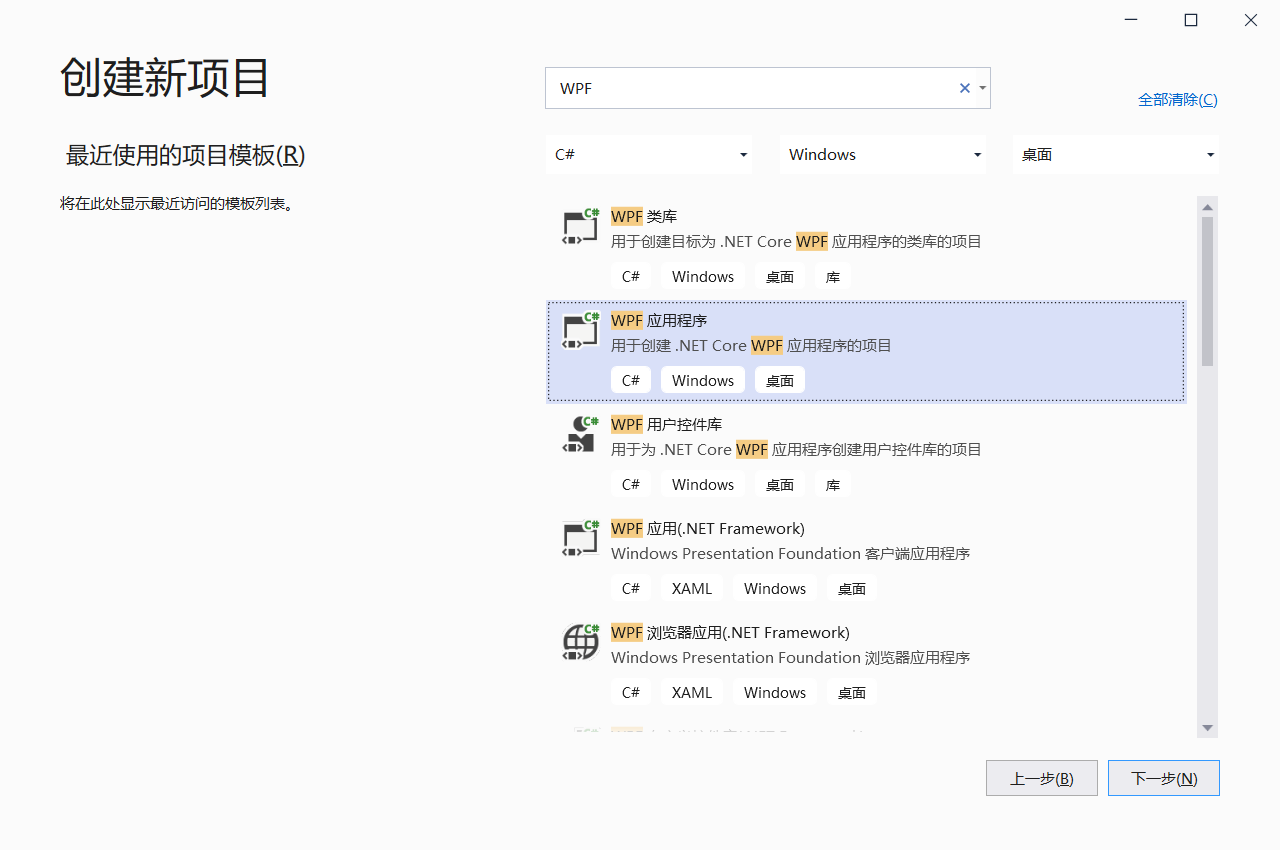Click XAML tag under WPF 浏览器应用

click(x=692, y=693)
